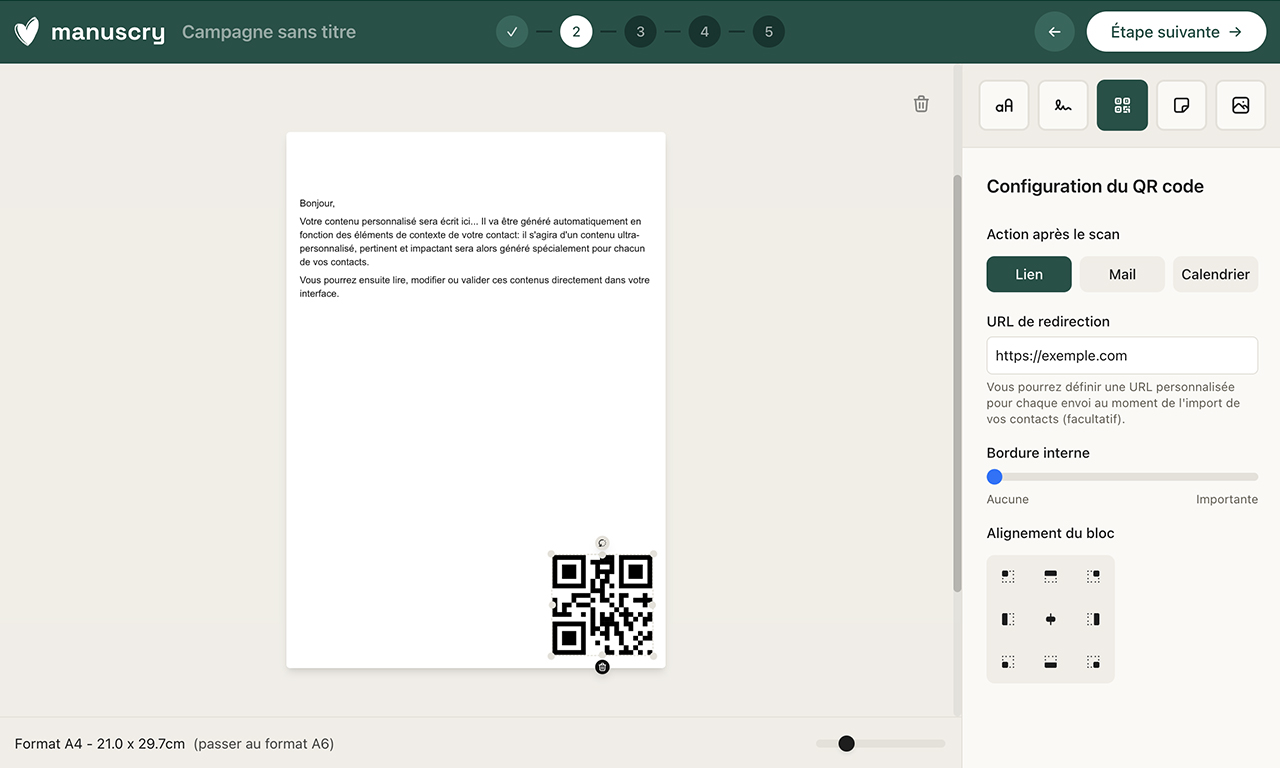Go back with the arrow button
Viewport: 1280px width, 768px height.
[x=1054, y=31]
